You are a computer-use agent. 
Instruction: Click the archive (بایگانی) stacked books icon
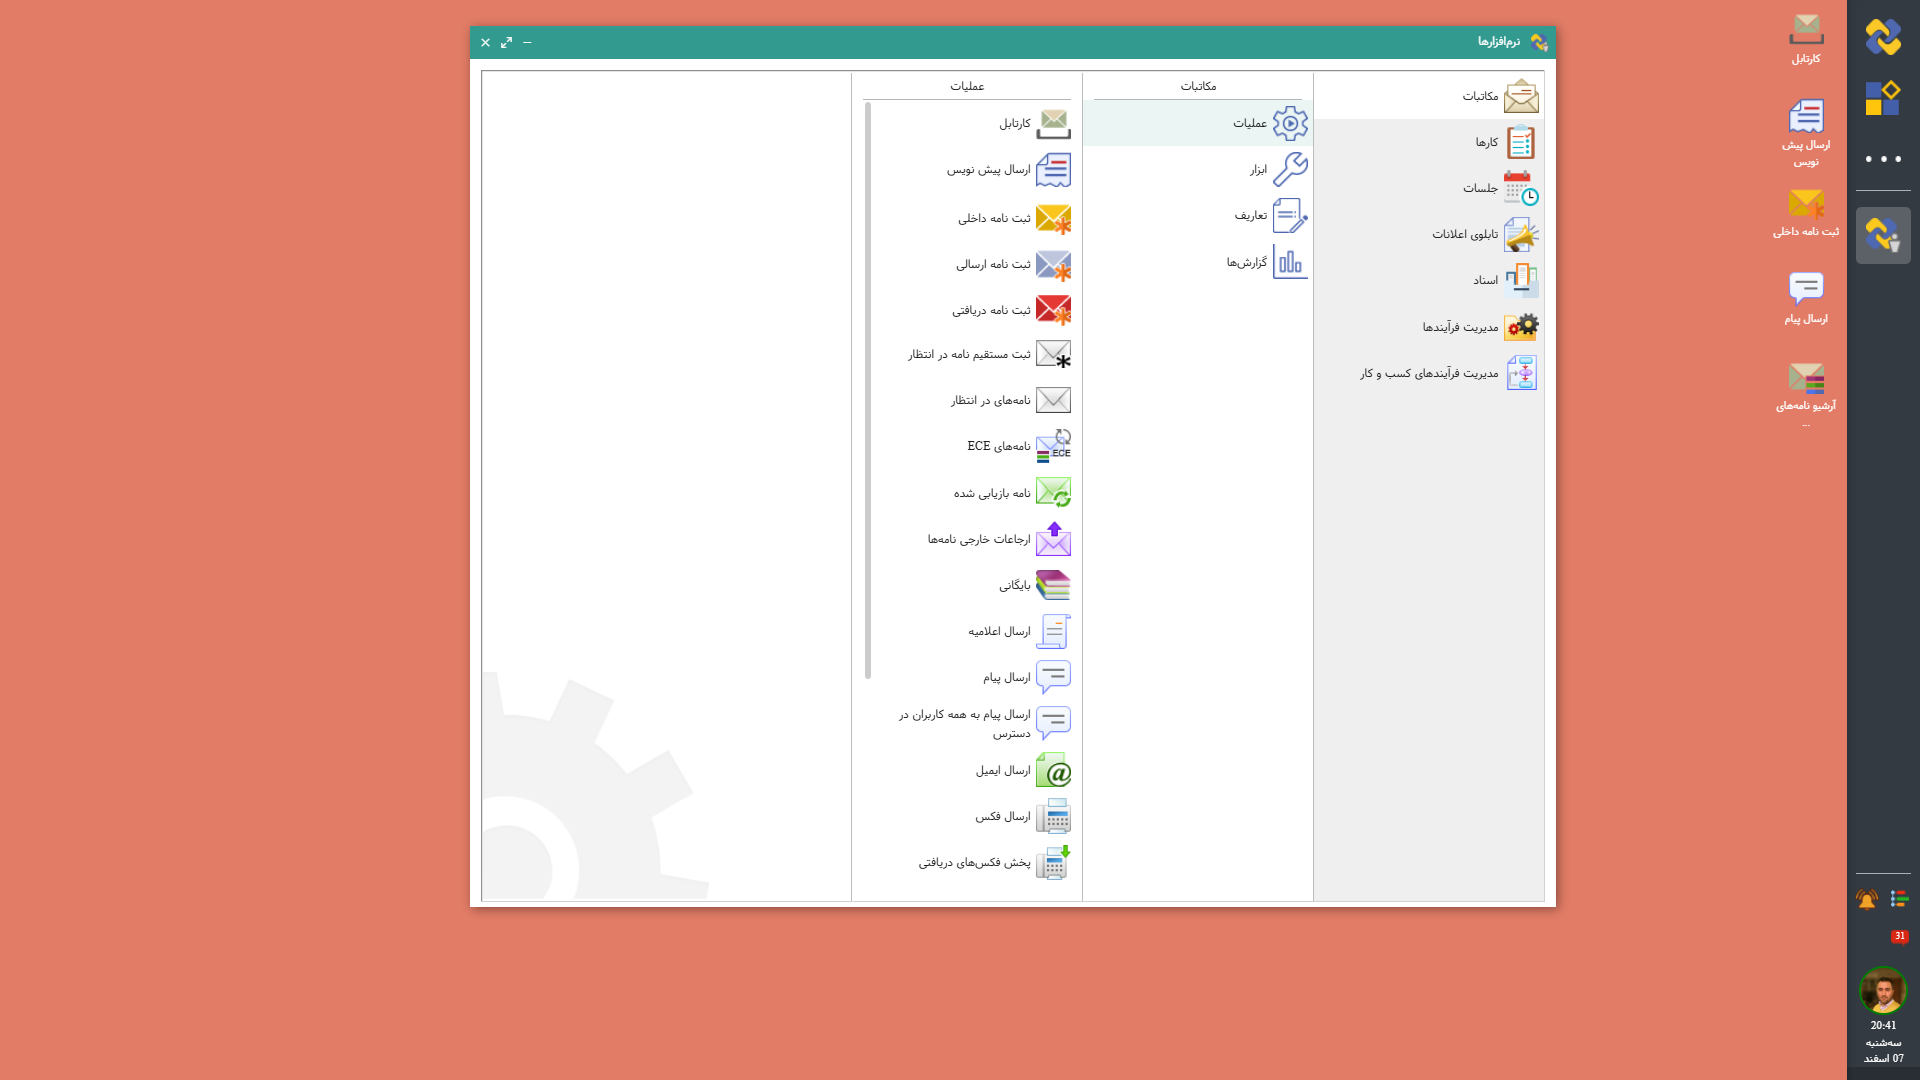pos(1053,585)
